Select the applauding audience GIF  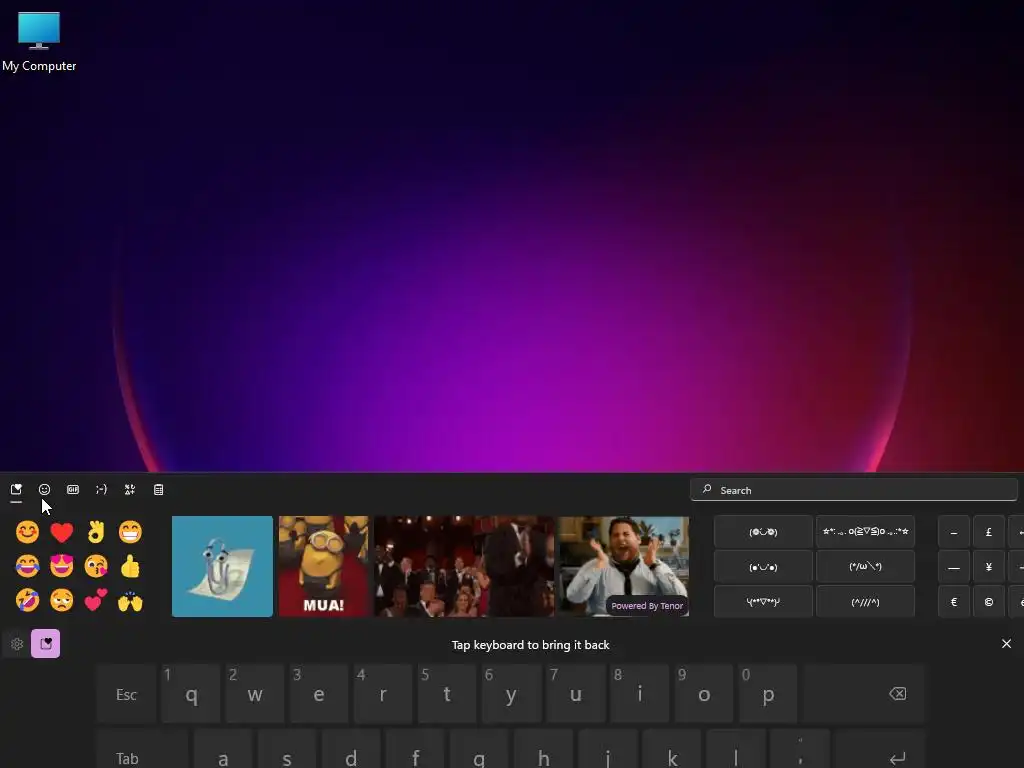[x=464, y=566]
